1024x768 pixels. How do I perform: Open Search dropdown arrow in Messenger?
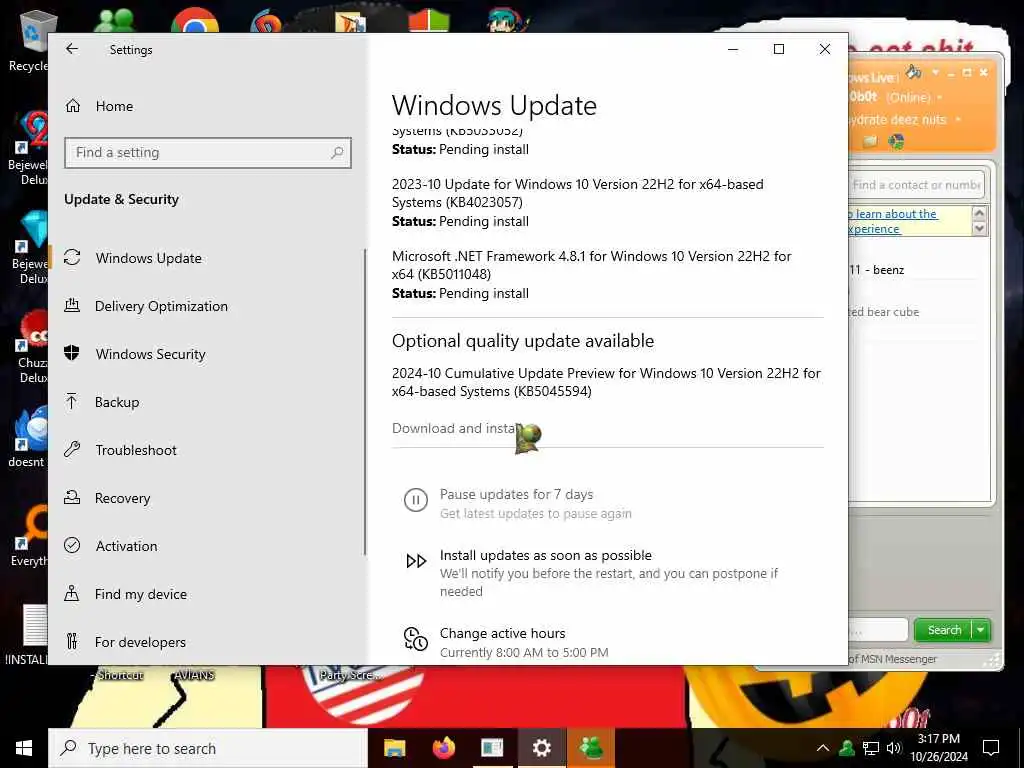pyautogui.click(x=981, y=630)
